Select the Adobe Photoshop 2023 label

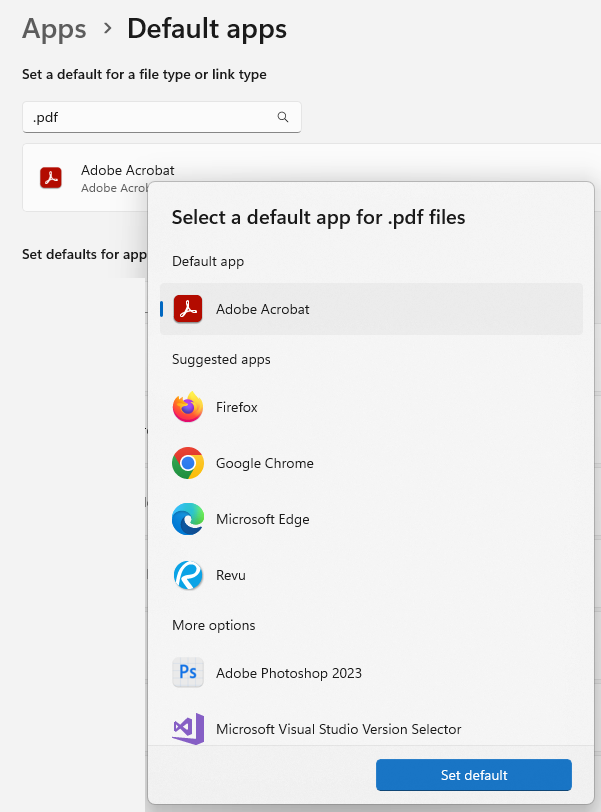[x=288, y=673]
